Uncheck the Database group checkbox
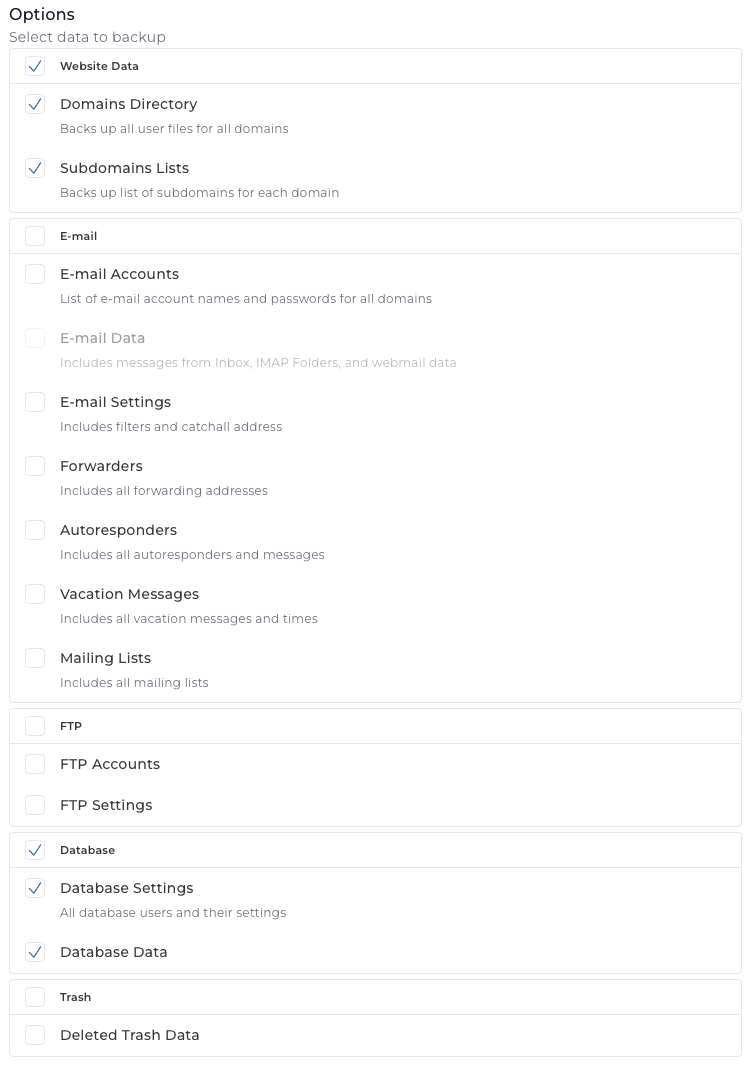The width and height of the screenshot is (752, 1075). tap(35, 850)
